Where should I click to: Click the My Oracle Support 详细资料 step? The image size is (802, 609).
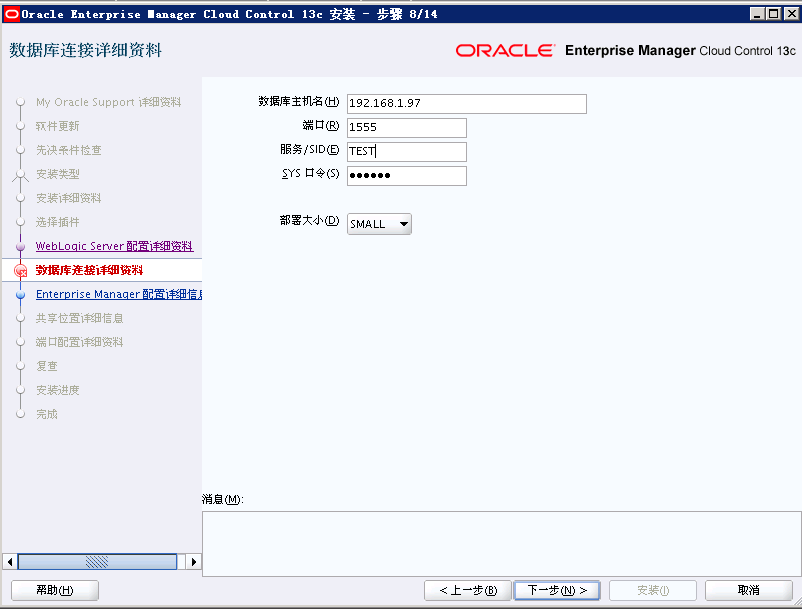click(x=108, y=102)
